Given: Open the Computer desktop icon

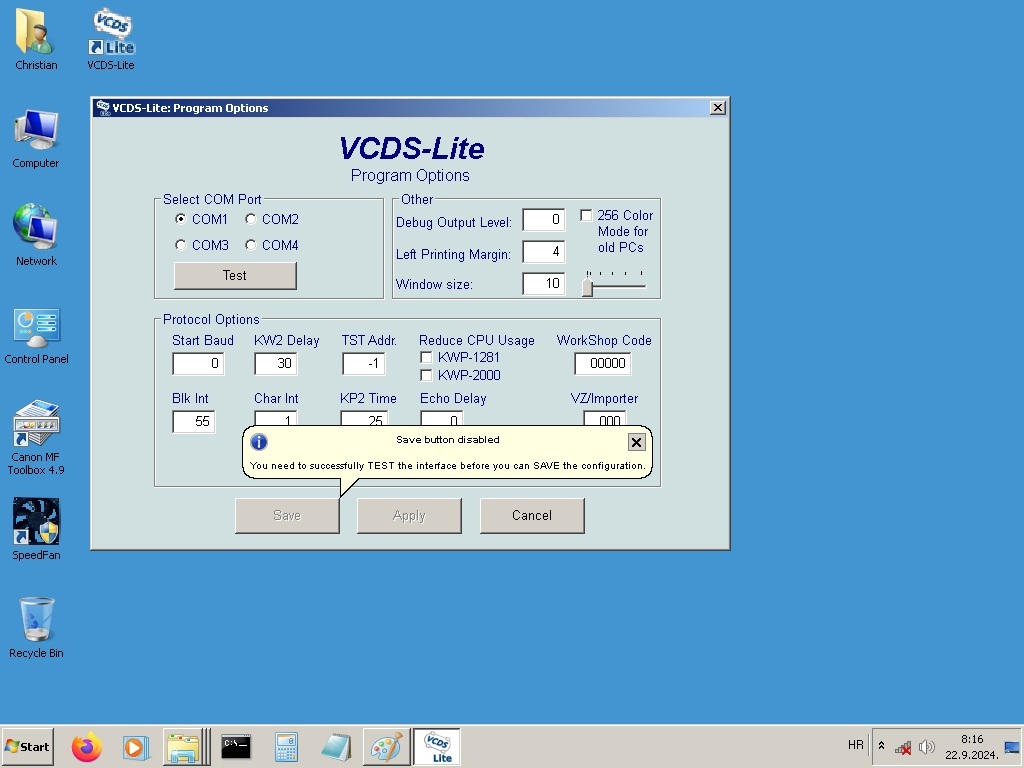Looking at the screenshot, I should point(36,138).
